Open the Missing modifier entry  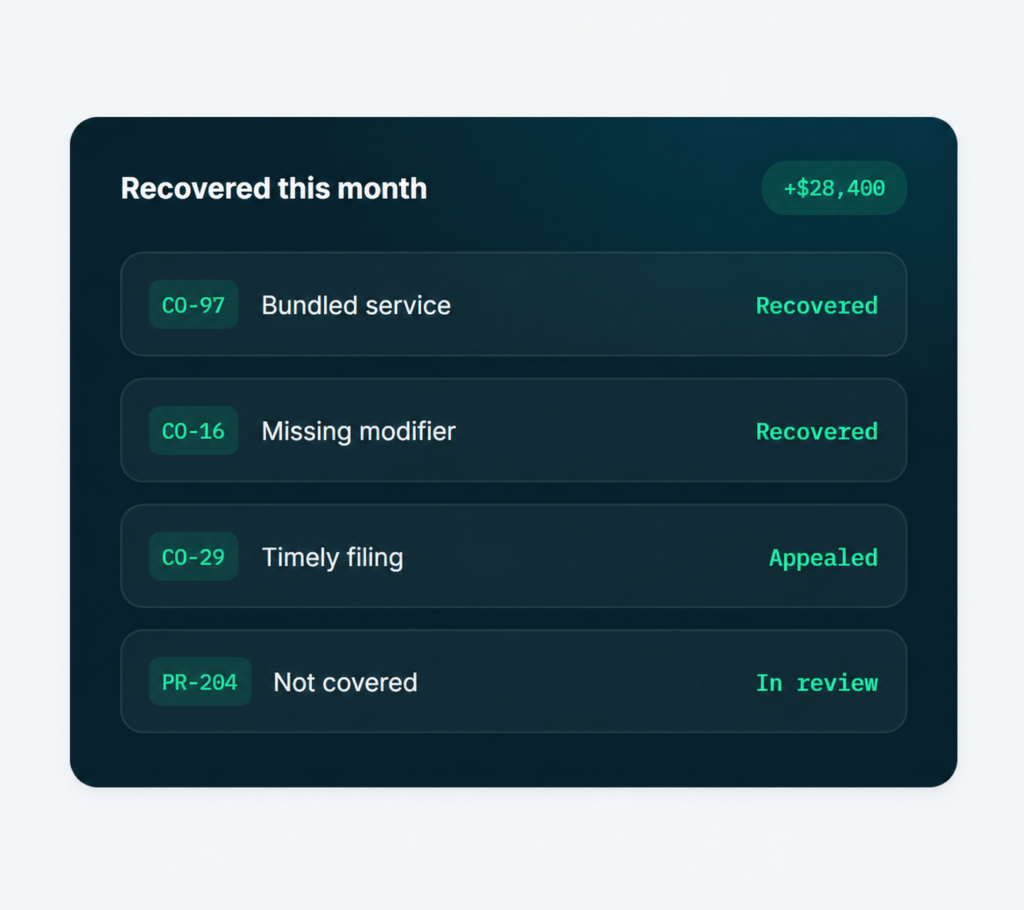coord(513,431)
